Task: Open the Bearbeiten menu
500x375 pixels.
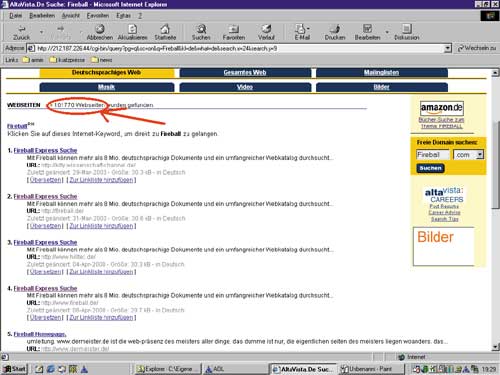Action: click(x=42, y=16)
